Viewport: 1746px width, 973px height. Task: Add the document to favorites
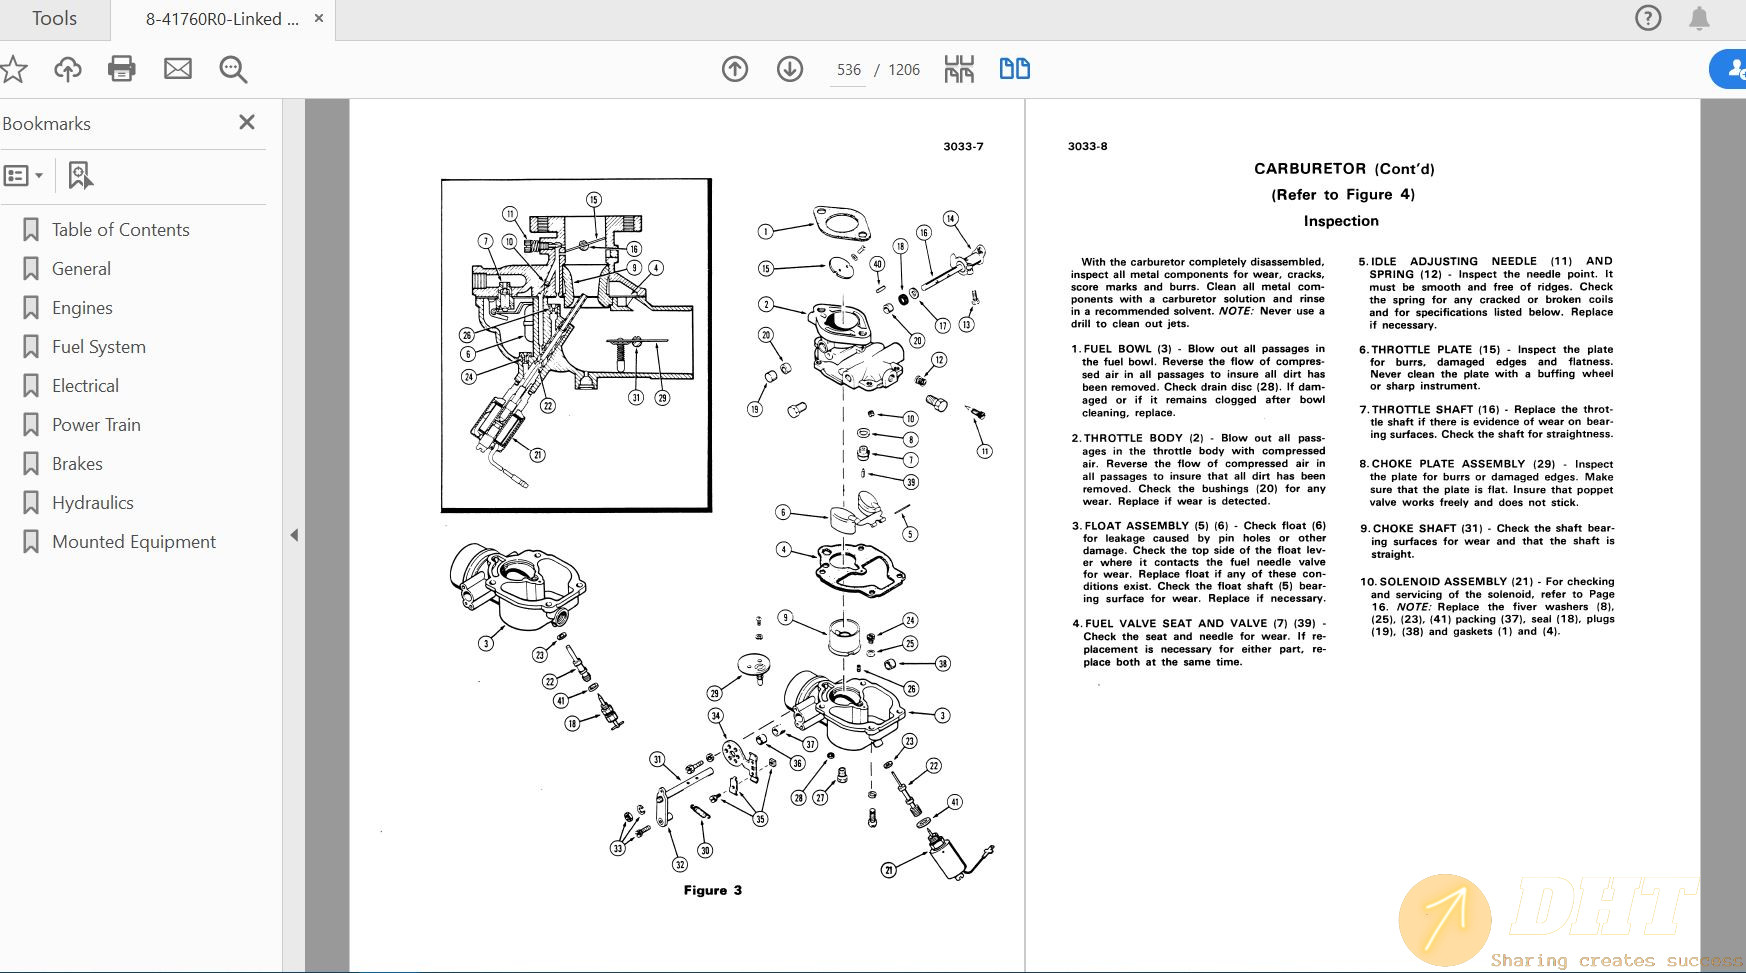click(x=13, y=69)
